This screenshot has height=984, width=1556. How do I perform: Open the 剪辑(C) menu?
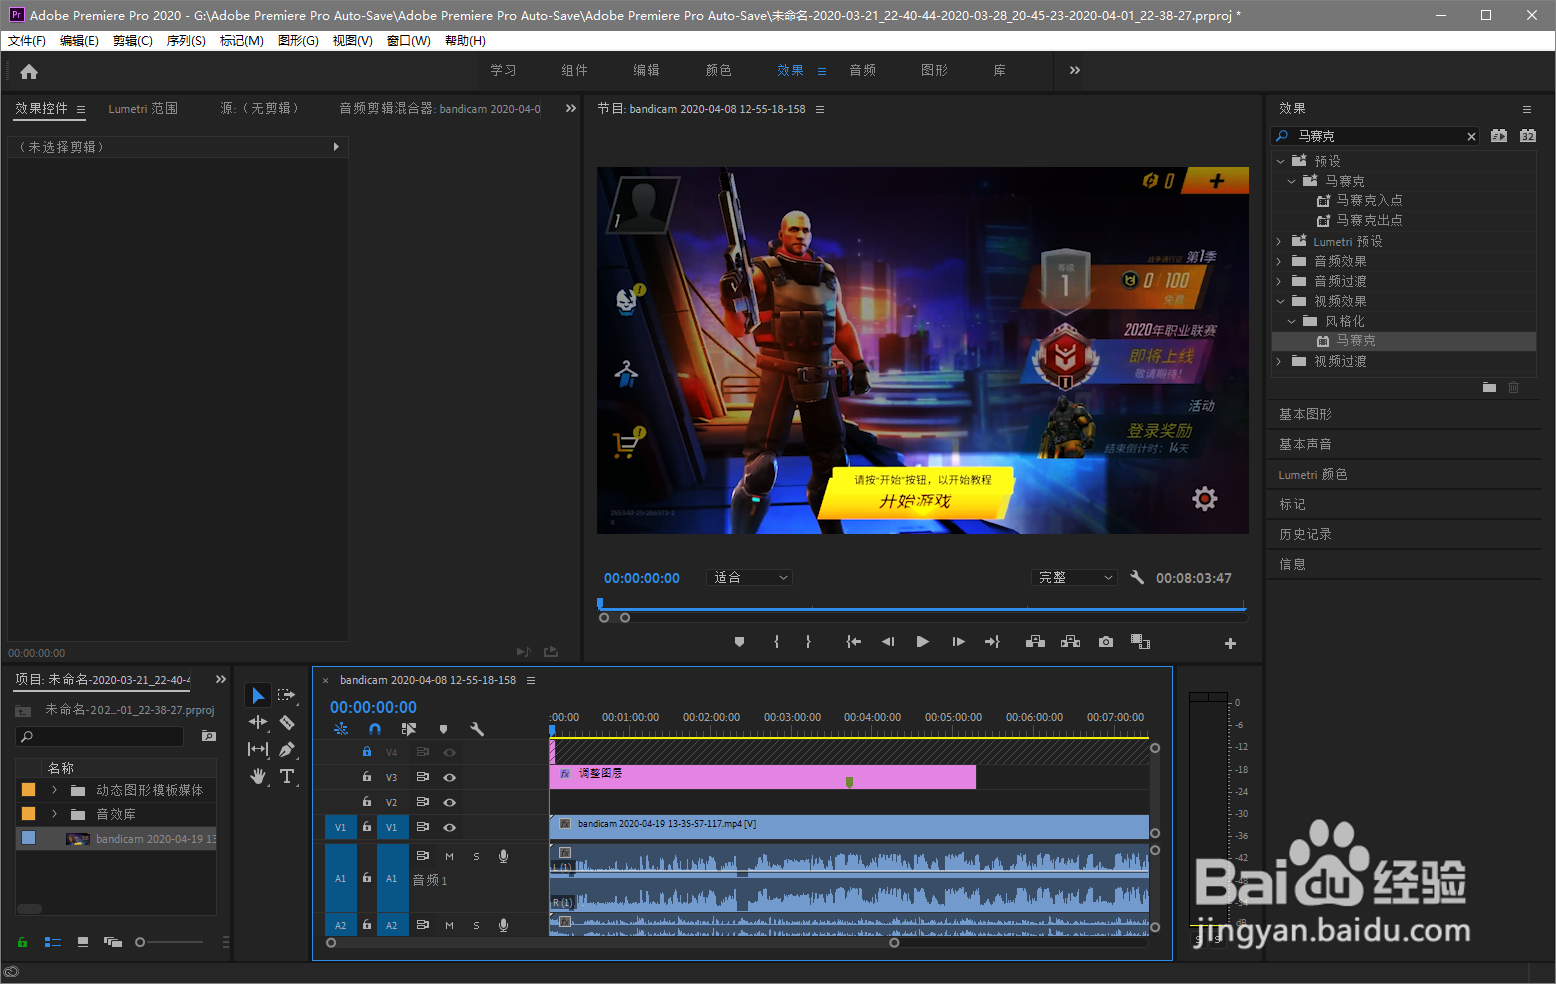pos(133,41)
